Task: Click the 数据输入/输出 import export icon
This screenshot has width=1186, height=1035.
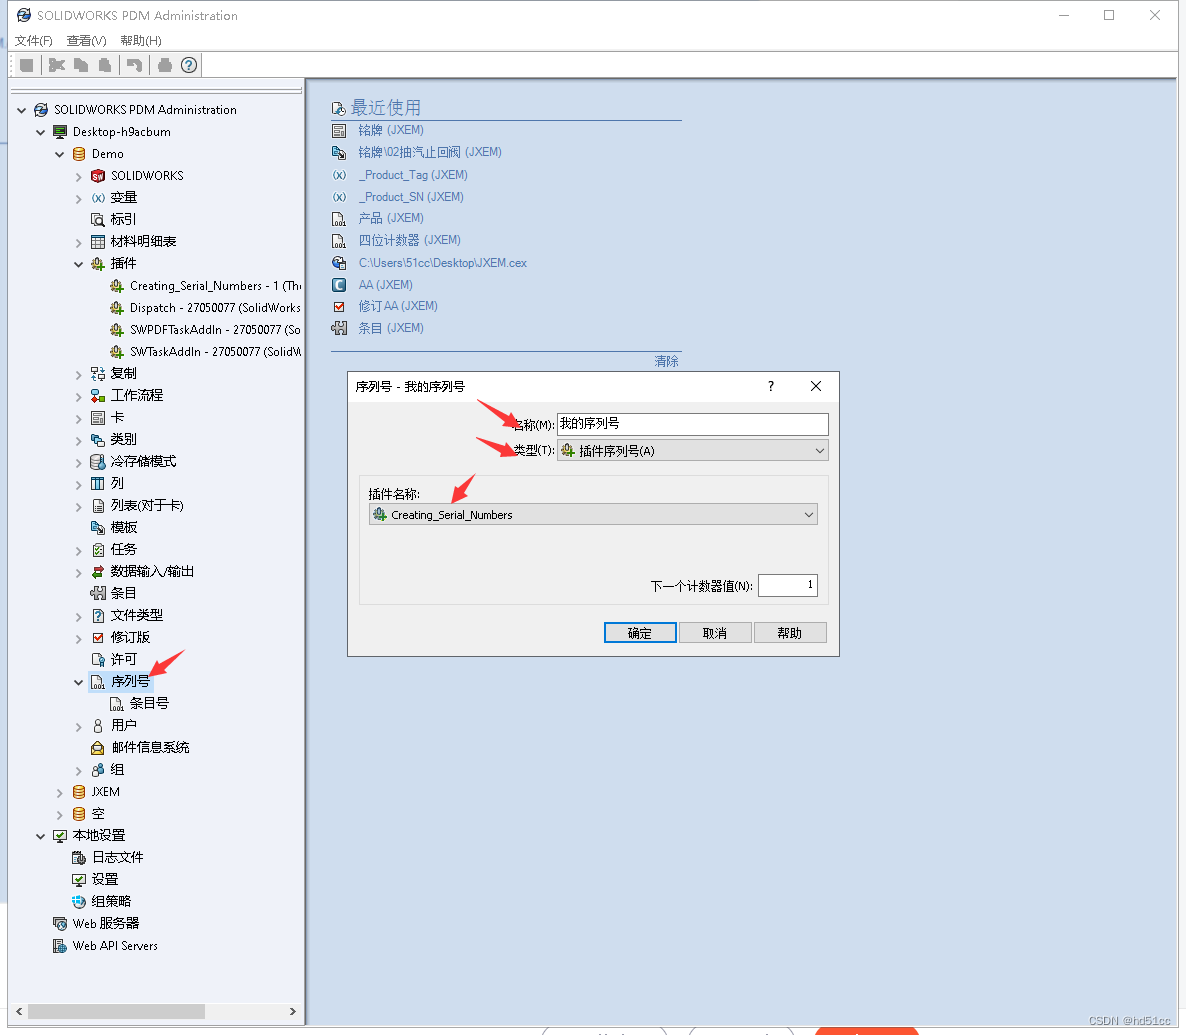Action: point(98,571)
